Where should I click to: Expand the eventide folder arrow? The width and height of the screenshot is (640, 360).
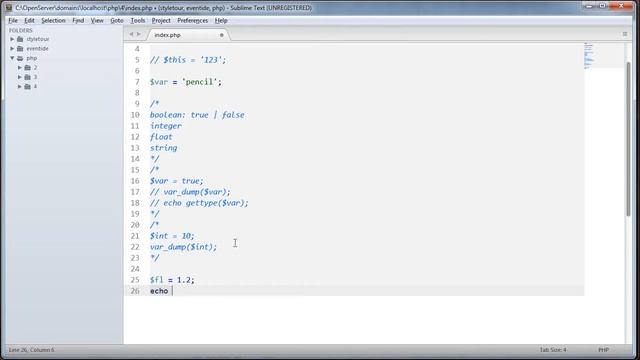pos(12,49)
